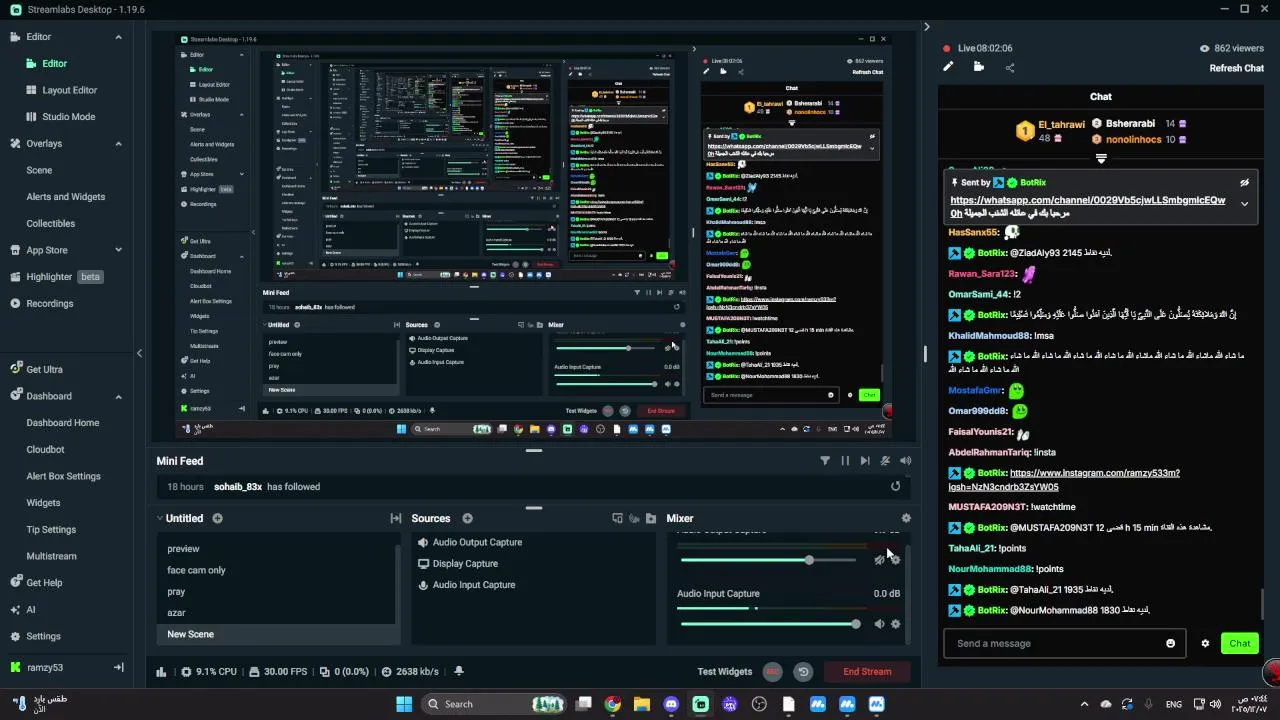
Task: Open Mixer advanced audio settings gear
Action: [x=906, y=518]
